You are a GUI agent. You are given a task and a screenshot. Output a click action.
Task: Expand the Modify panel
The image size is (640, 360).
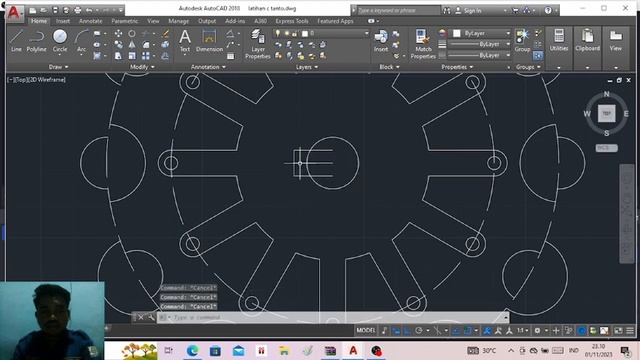(142, 67)
